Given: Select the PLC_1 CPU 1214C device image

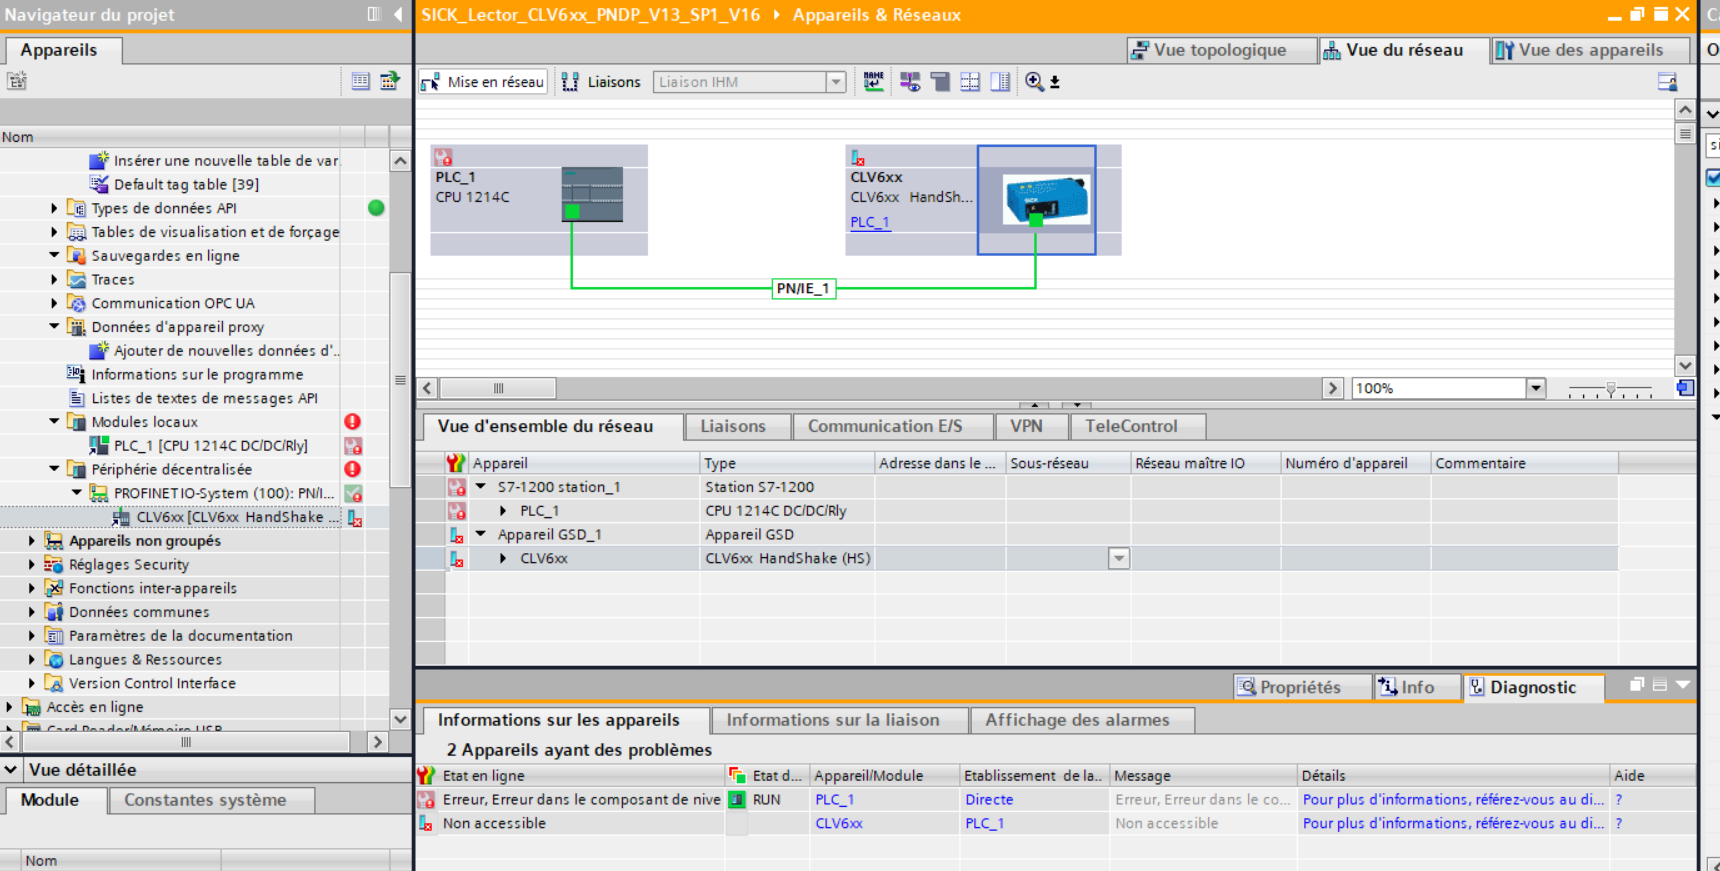Looking at the screenshot, I should [592, 194].
